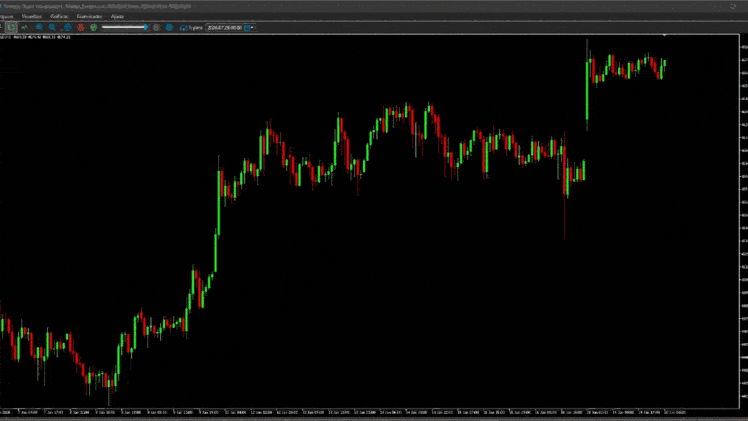Open the Ferramentas menu
The width and height of the screenshot is (748, 421).
click(89, 16)
